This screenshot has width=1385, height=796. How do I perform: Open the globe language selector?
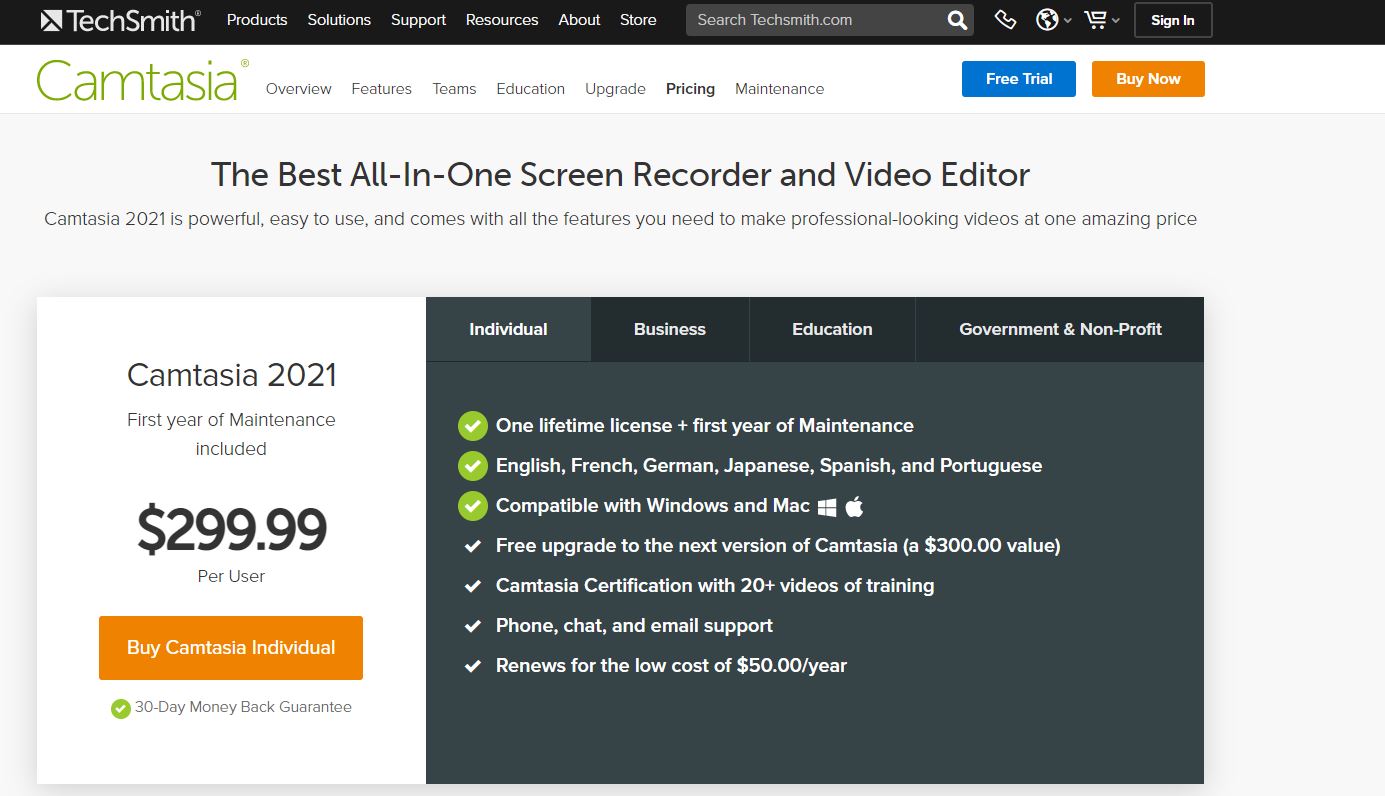[x=1047, y=20]
